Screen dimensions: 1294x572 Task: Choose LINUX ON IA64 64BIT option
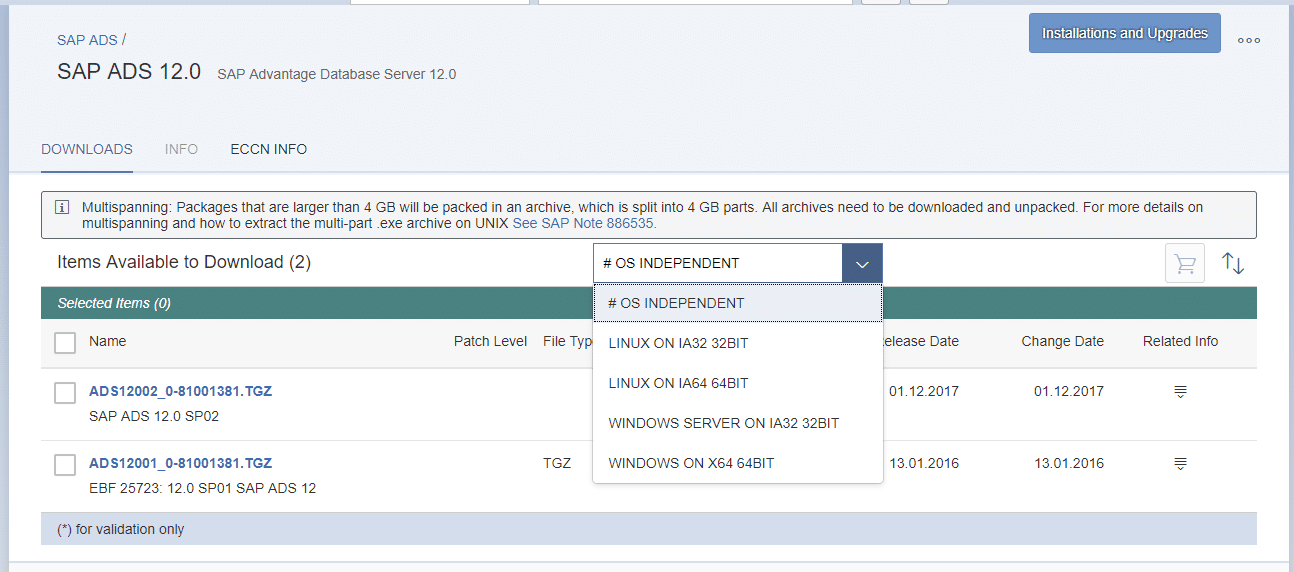[x=738, y=383]
